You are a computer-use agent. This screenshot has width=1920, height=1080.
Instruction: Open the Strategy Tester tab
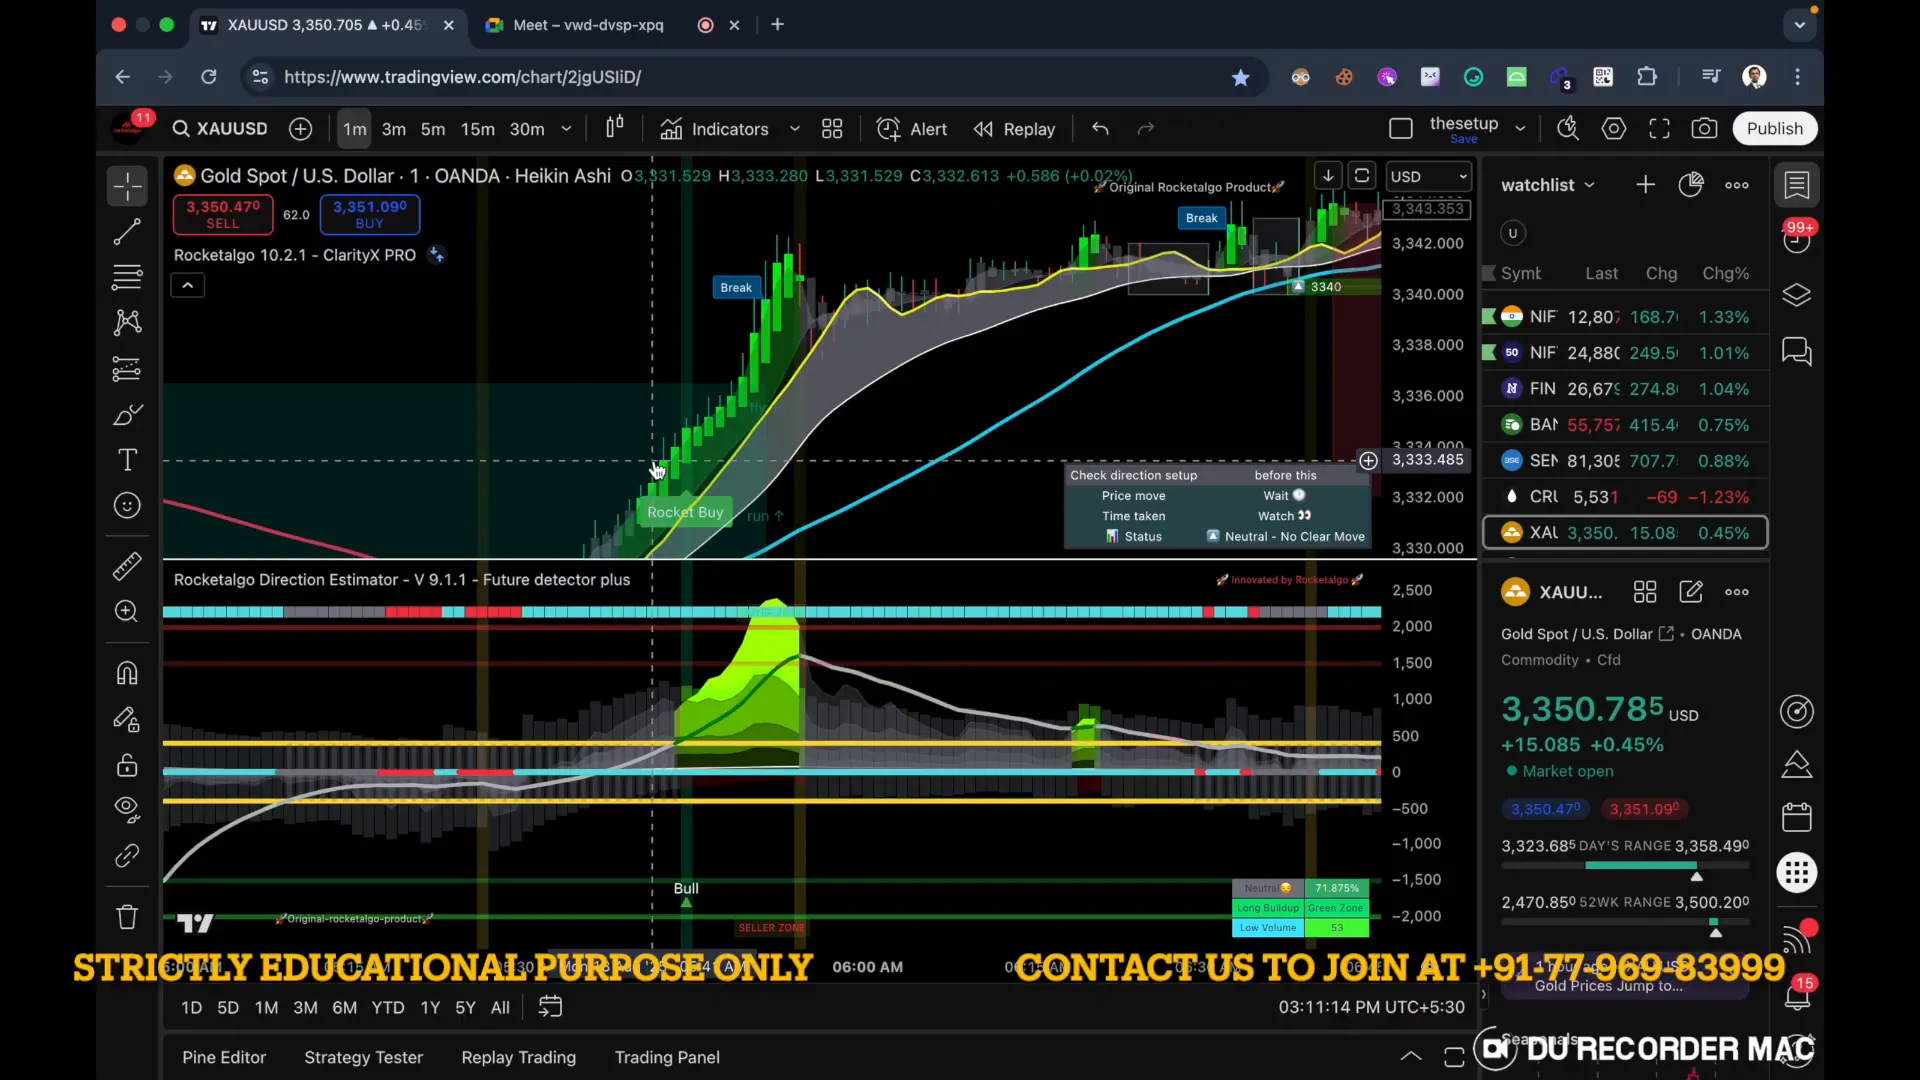pyautogui.click(x=363, y=1057)
